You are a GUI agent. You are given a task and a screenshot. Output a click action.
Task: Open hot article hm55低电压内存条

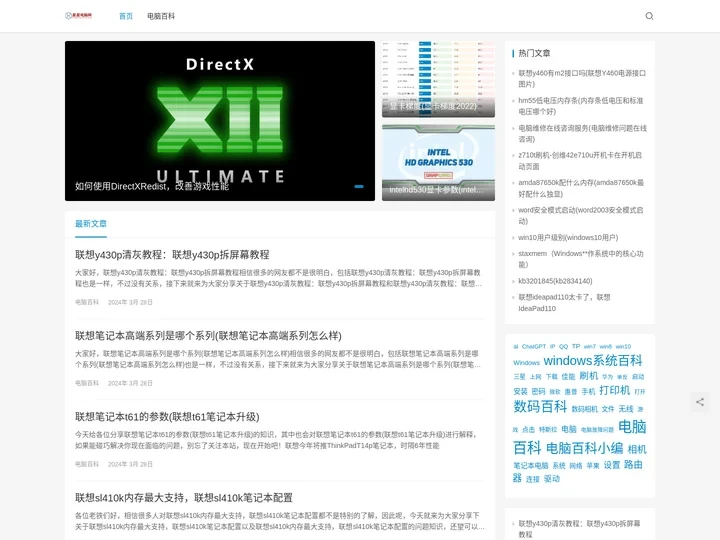tap(580, 106)
